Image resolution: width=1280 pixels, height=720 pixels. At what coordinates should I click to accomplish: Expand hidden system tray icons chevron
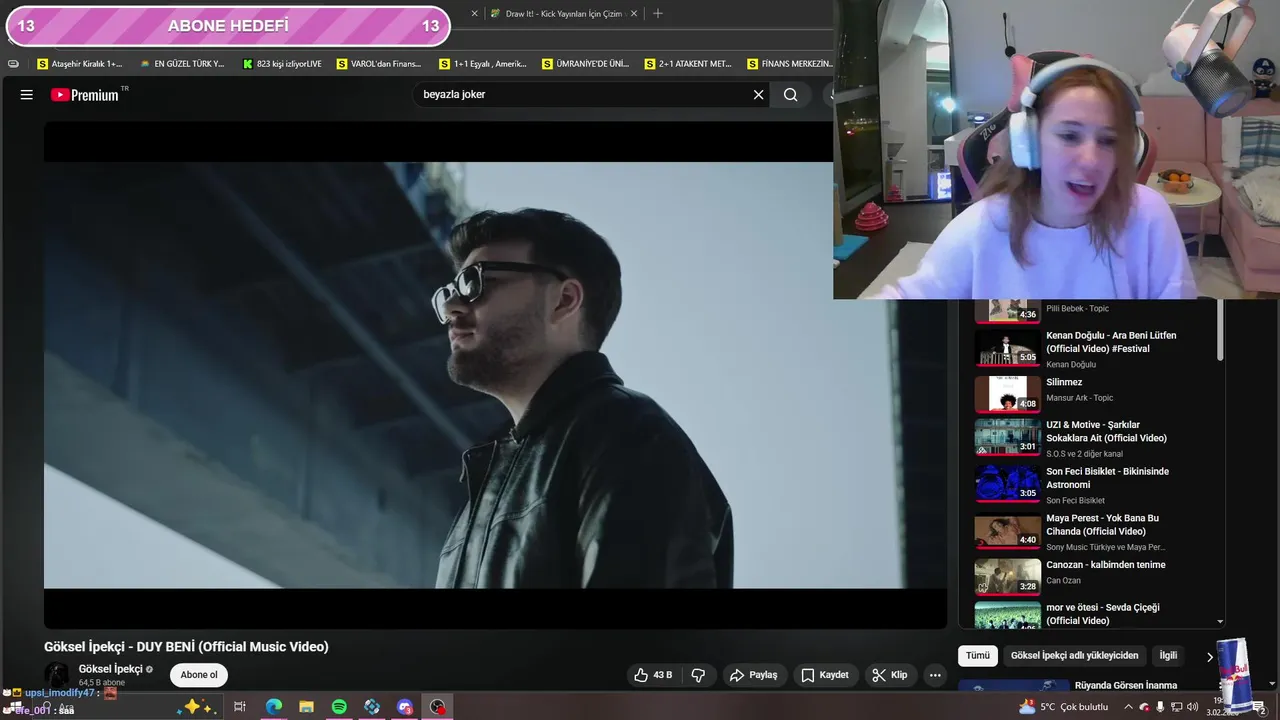(x=1128, y=707)
